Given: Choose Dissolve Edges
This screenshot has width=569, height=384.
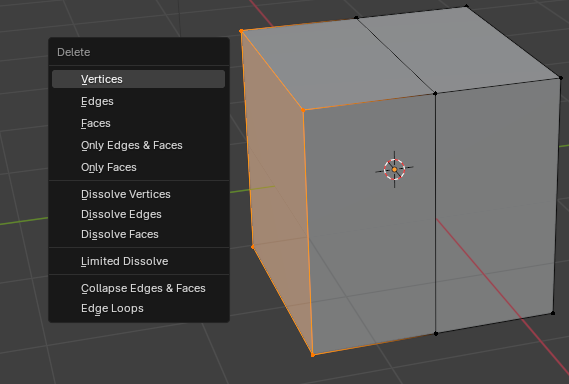Looking at the screenshot, I should (x=138, y=214).
